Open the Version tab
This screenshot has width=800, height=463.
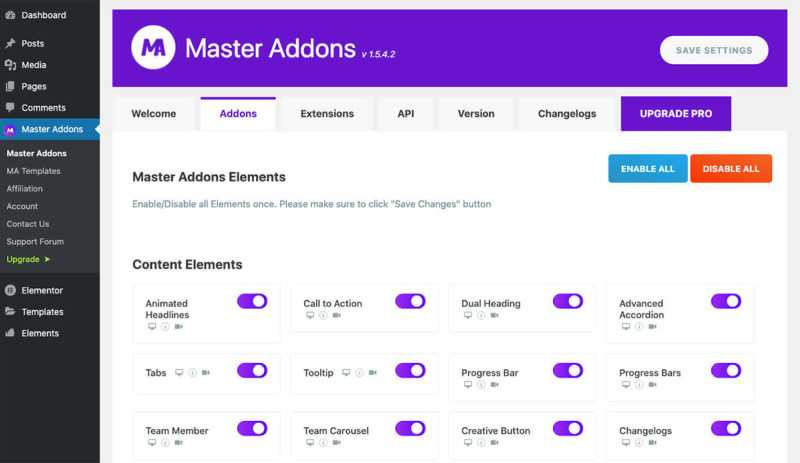click(x=476, y=114)
